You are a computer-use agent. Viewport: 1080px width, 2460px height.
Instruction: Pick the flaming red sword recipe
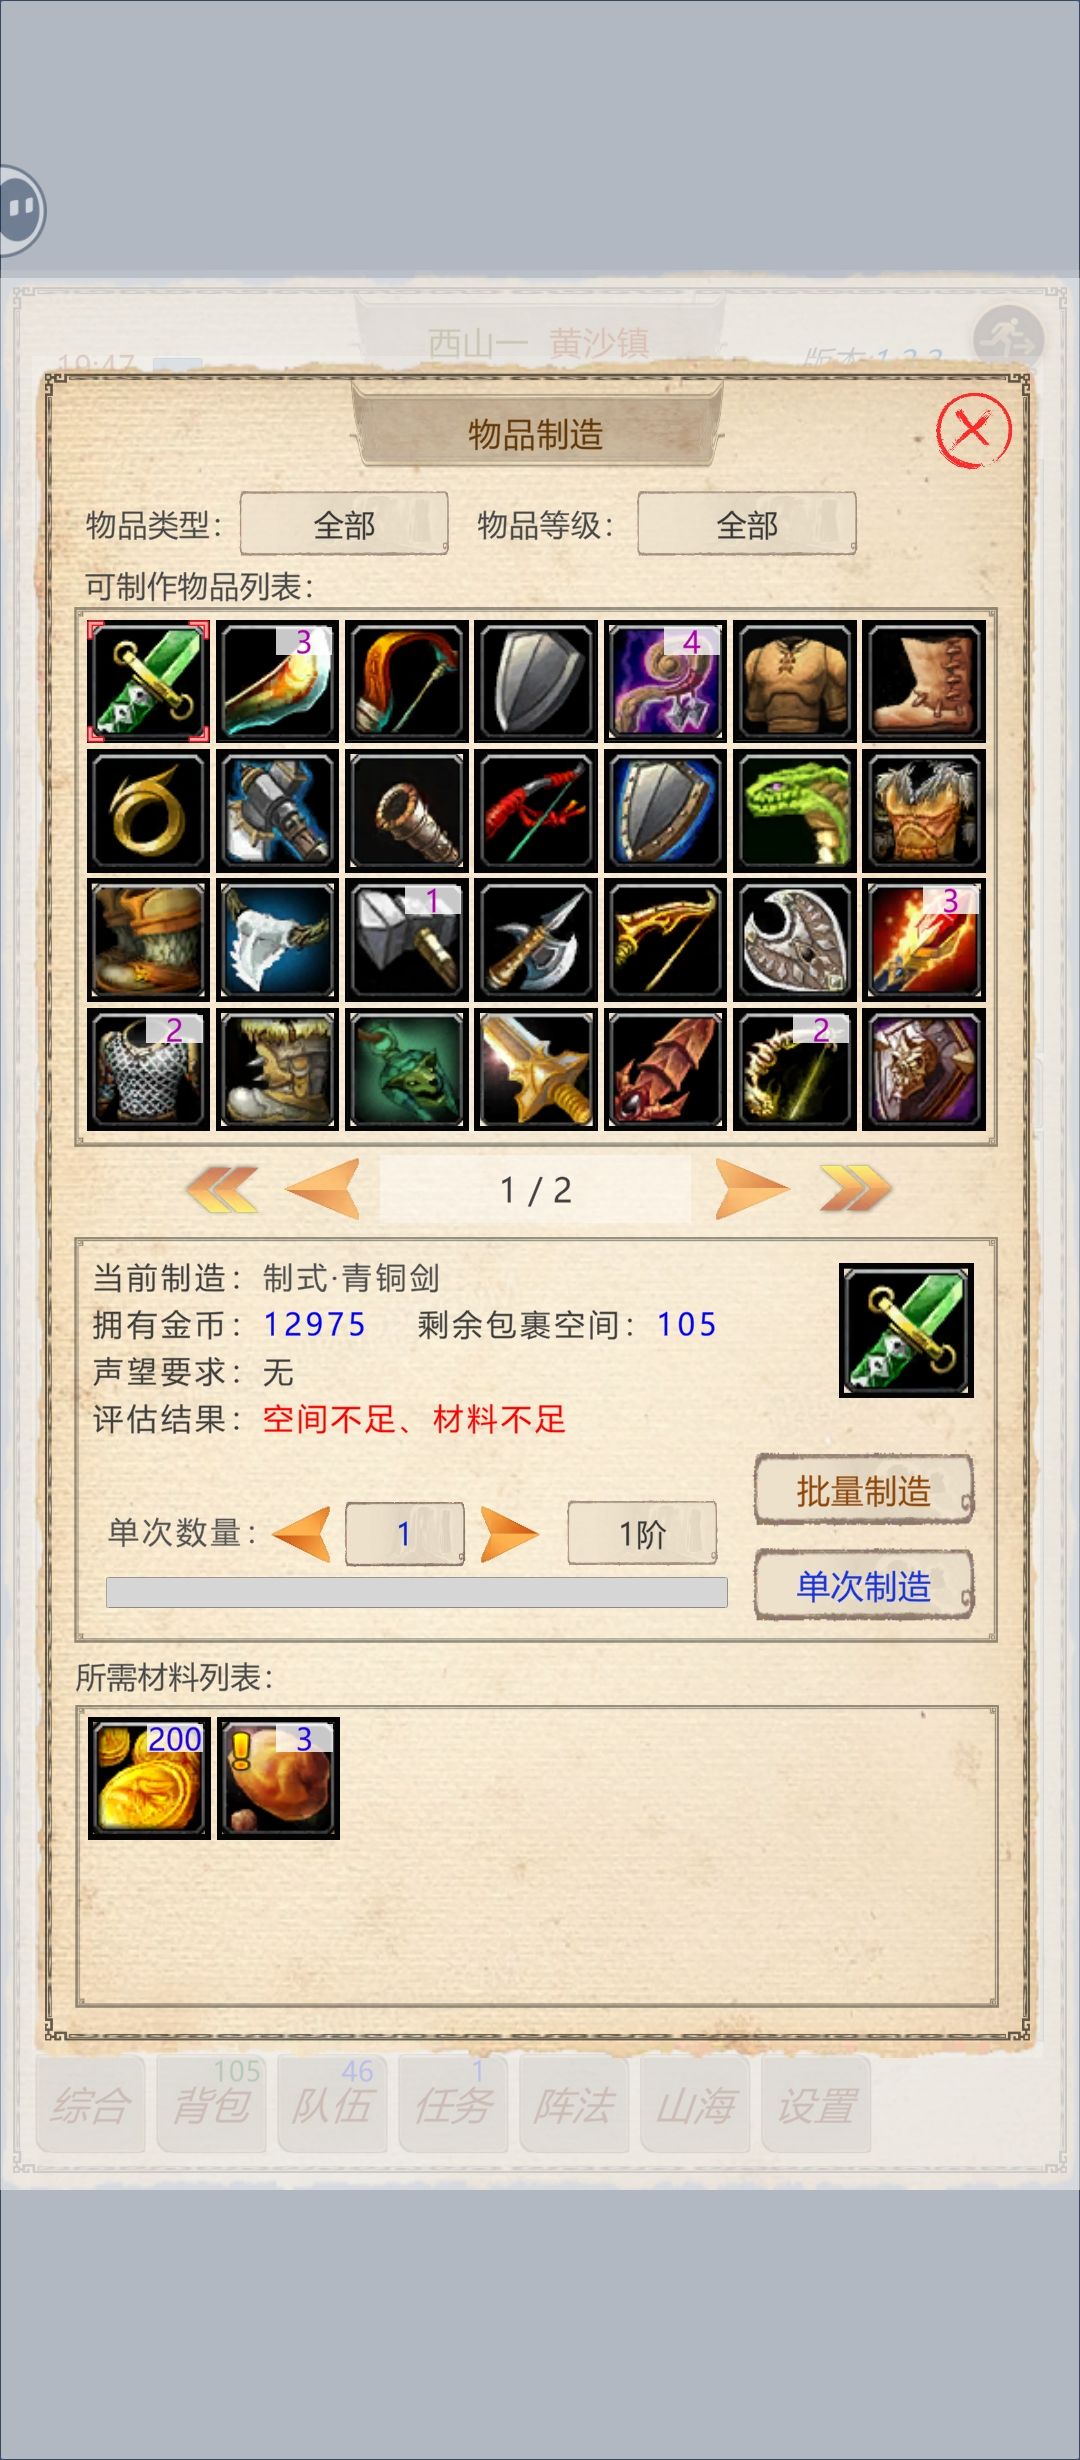pos(924,940)
